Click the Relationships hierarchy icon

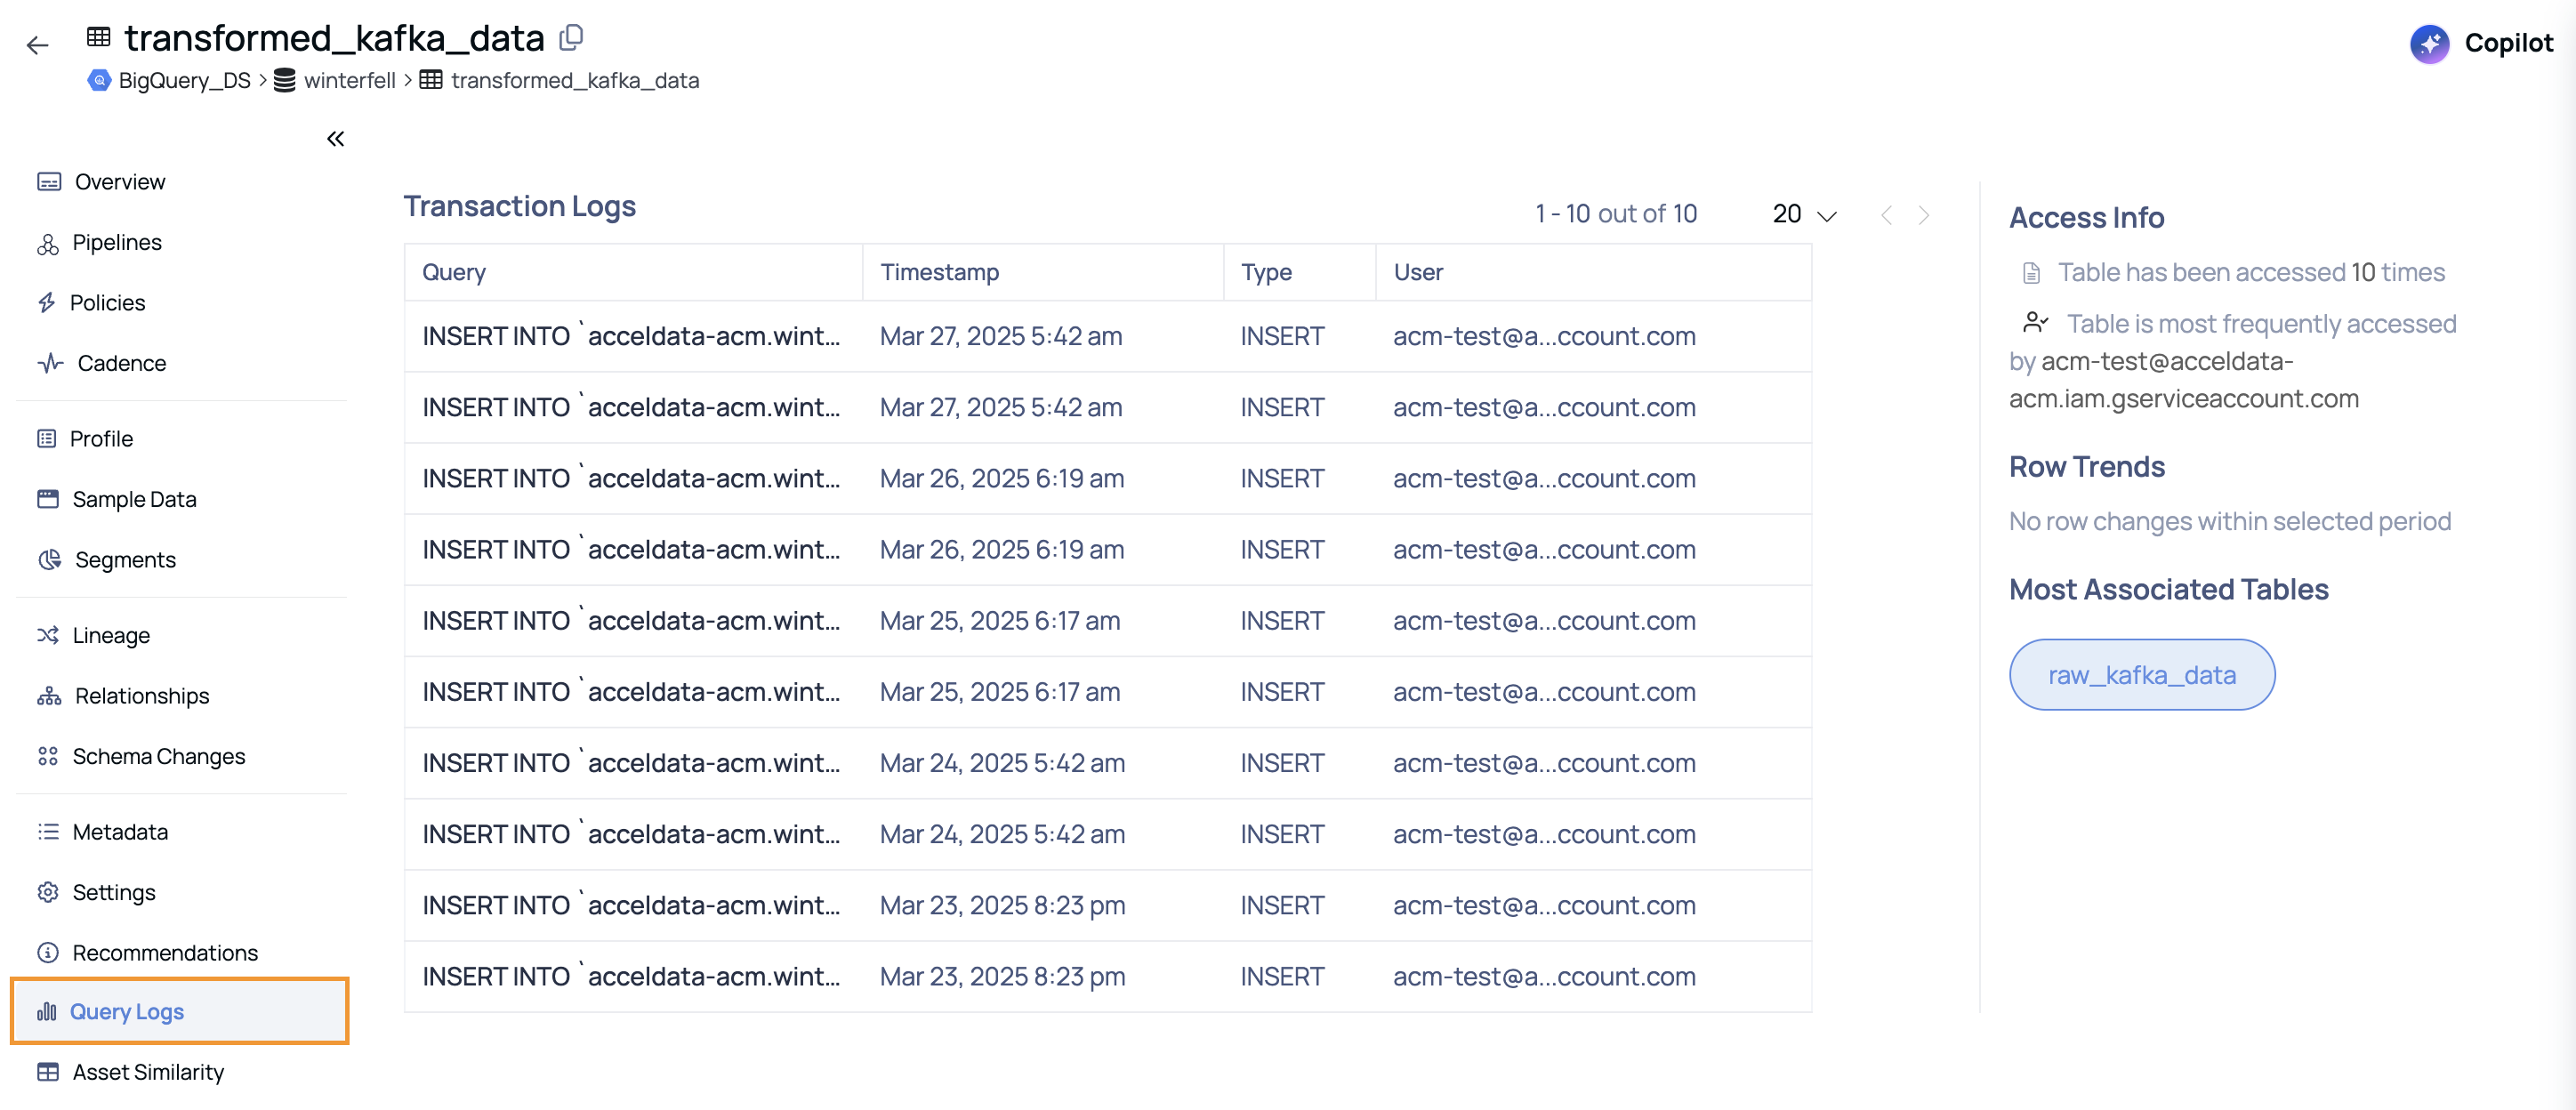pos(49,696)
